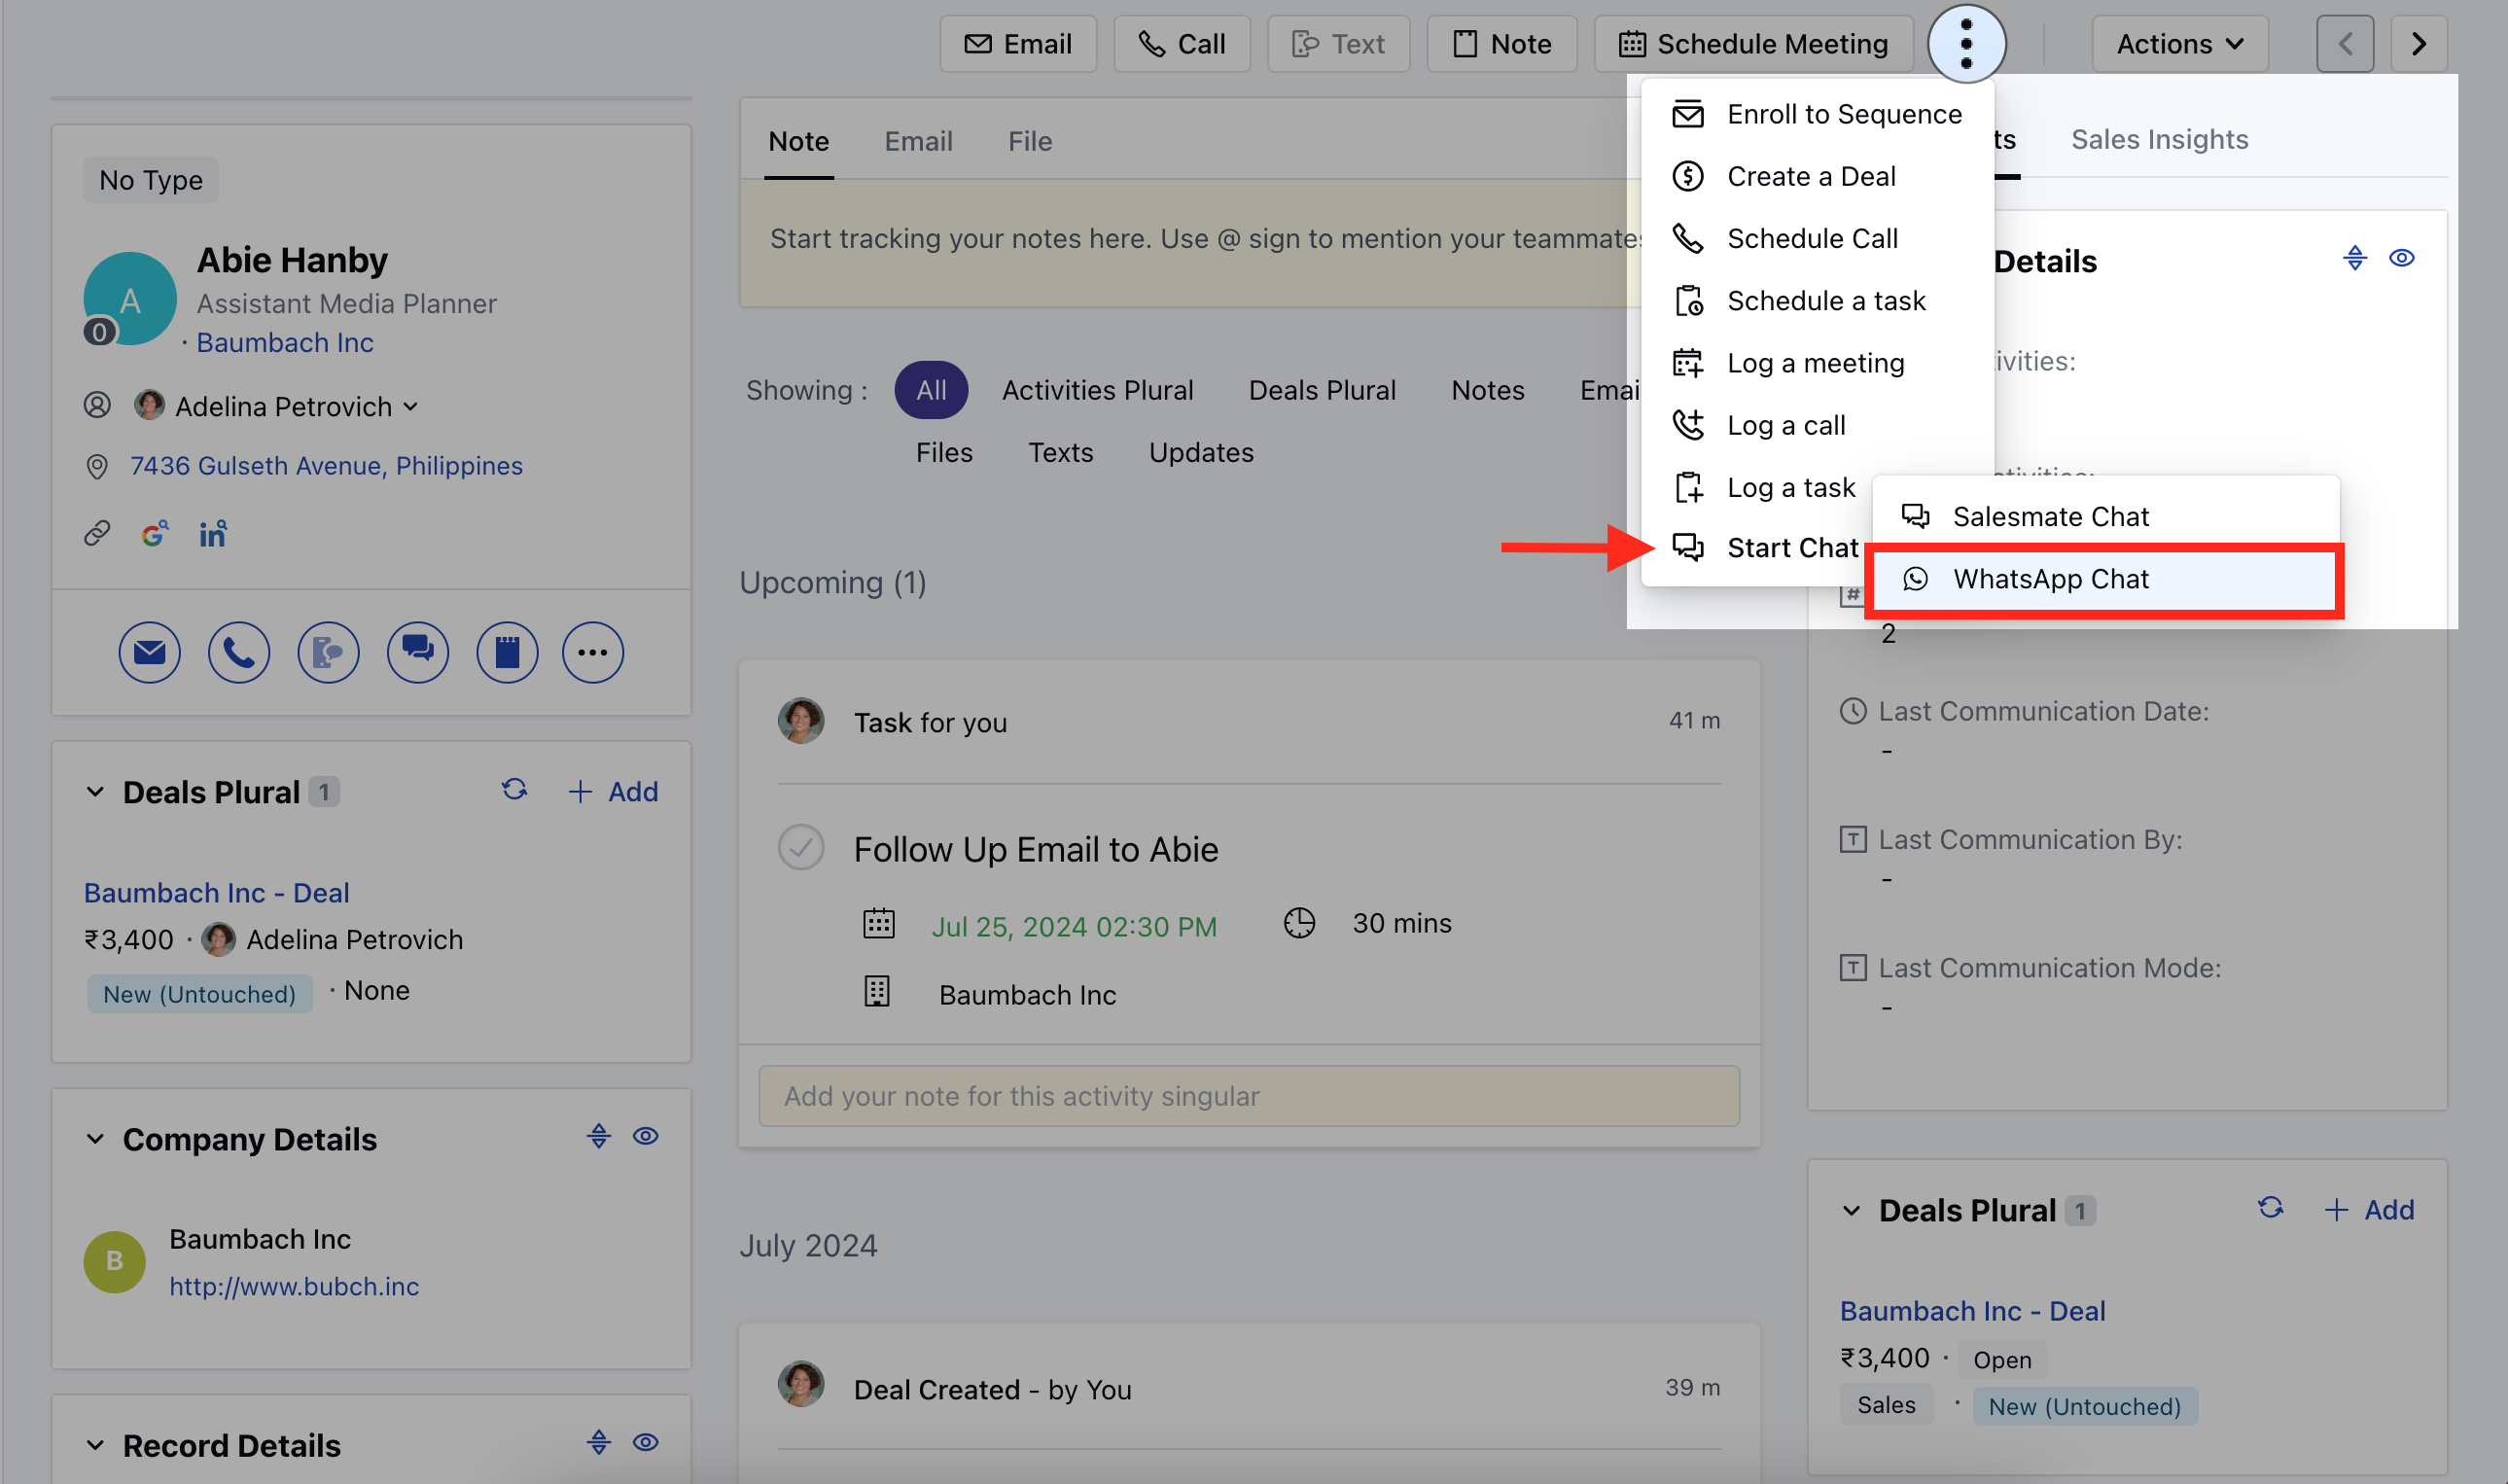The height and width of the screenshot is (1484, 2508).
Task: Click the Schedule Meeting button
Action: (x=1753, y=44)
